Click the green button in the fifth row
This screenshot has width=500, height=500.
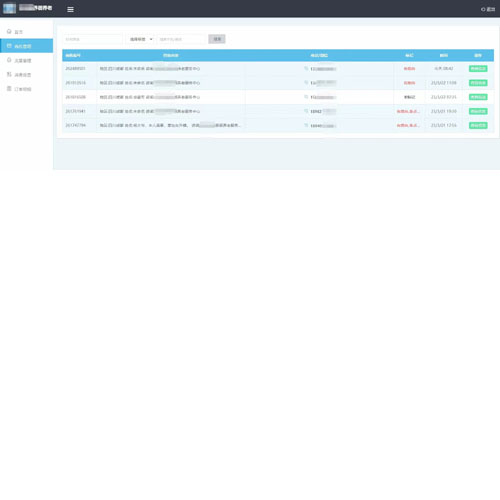(478, 125)
